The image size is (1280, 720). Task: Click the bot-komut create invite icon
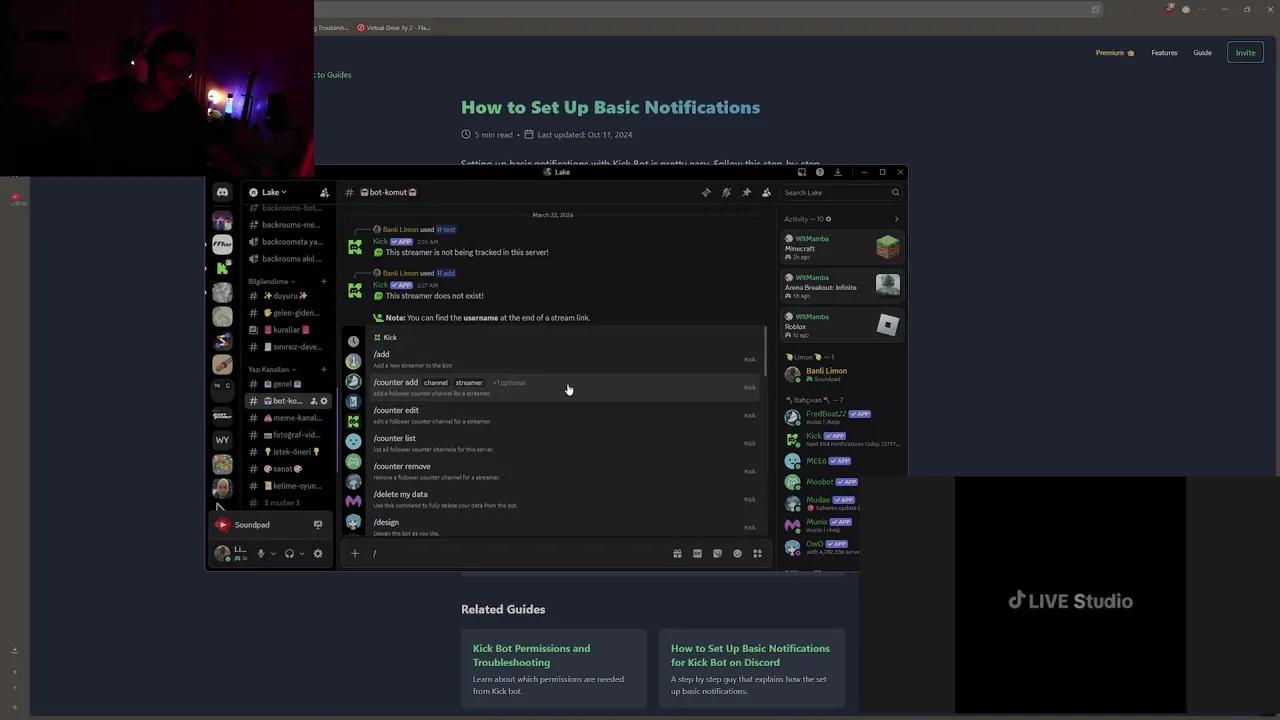tap(313, 401)
